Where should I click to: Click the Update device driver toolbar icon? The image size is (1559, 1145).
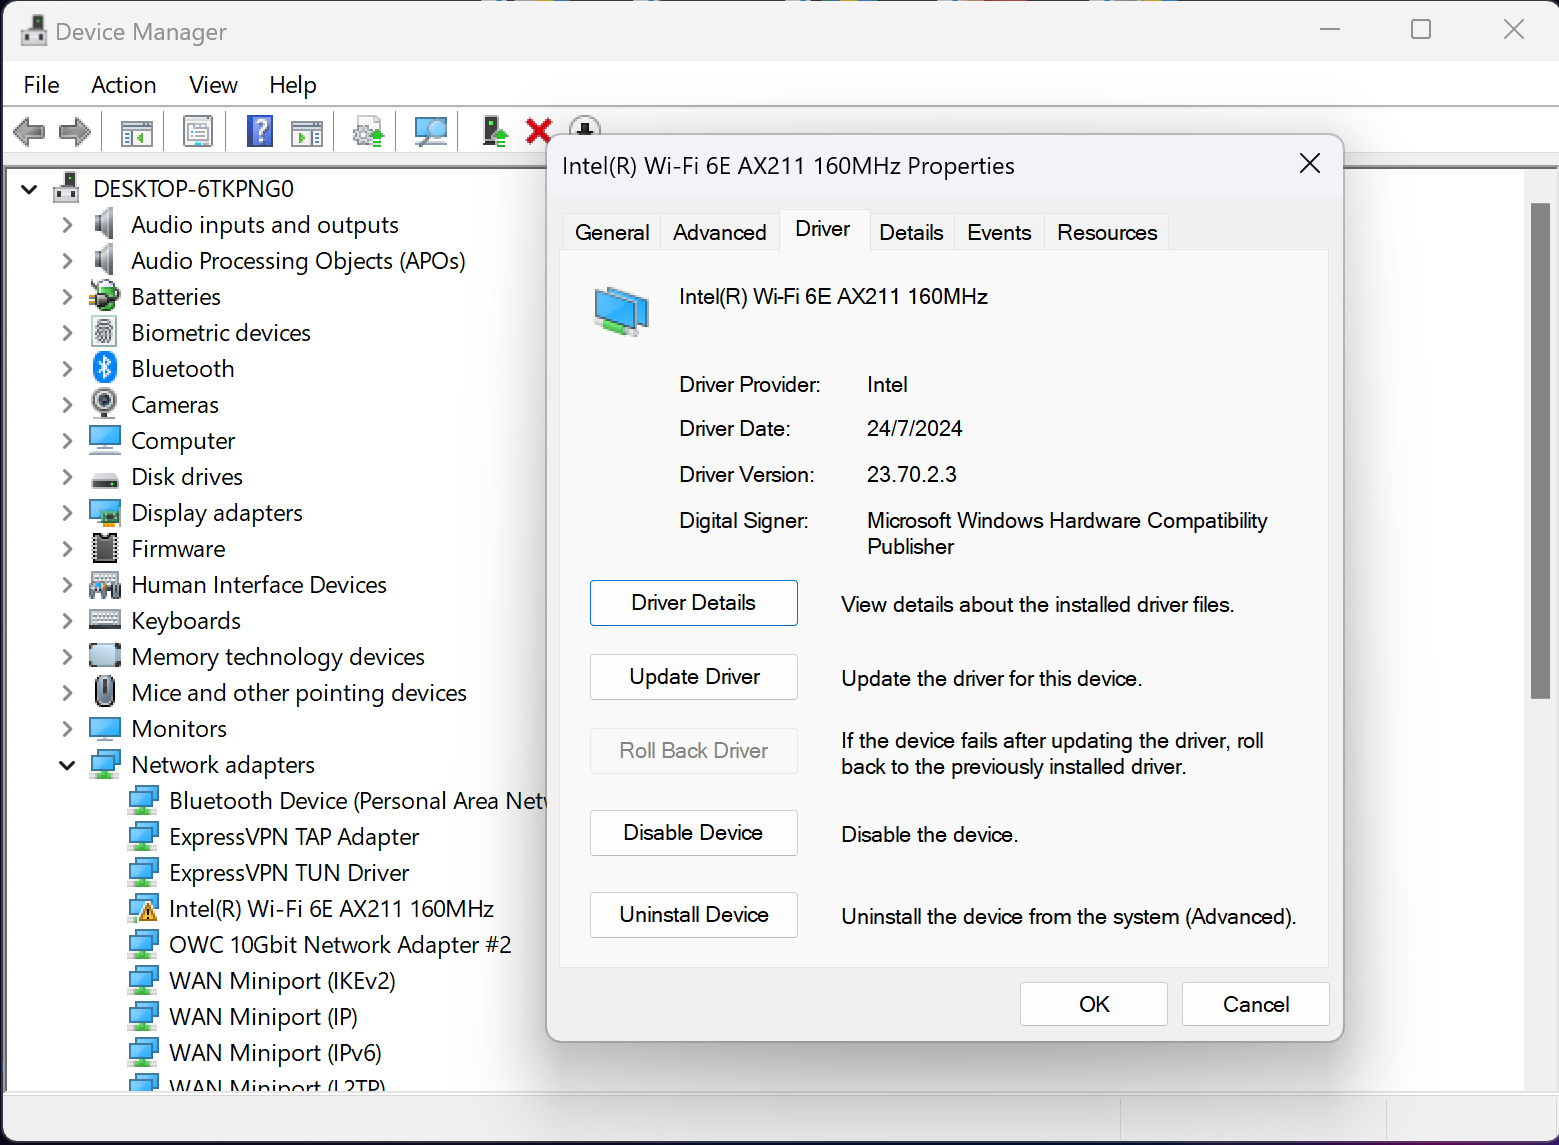(494, 131)
